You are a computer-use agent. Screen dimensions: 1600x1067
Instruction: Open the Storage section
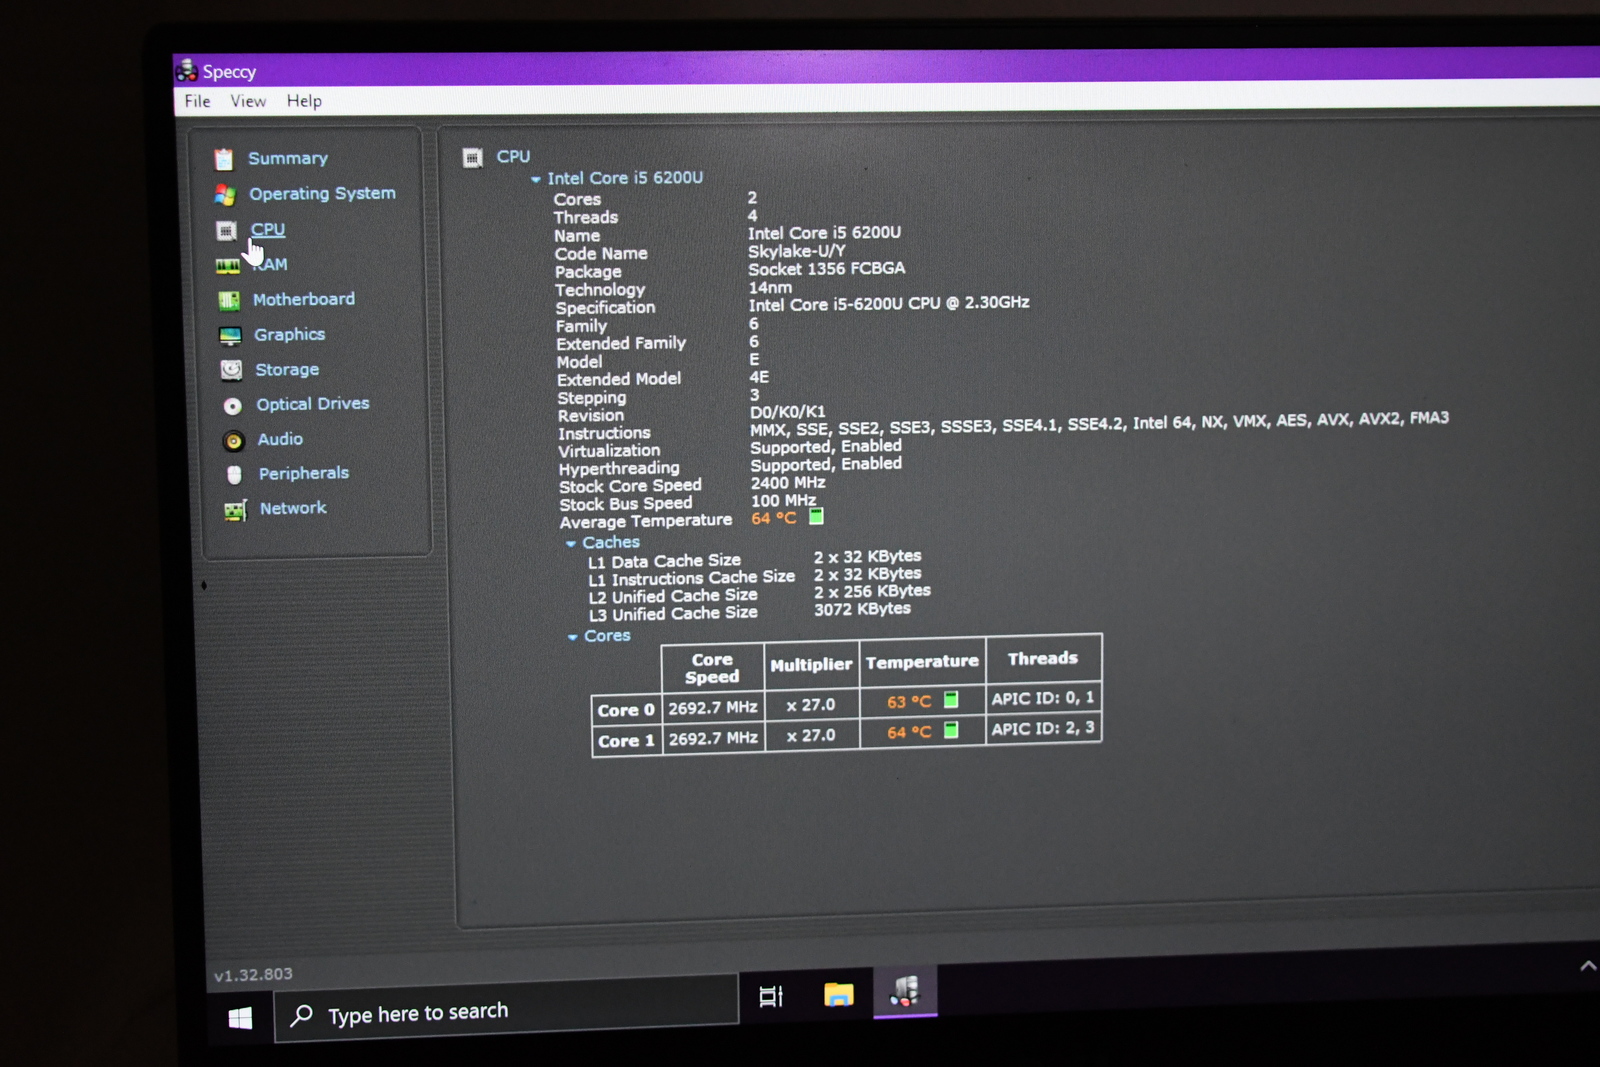pos(287,369)
